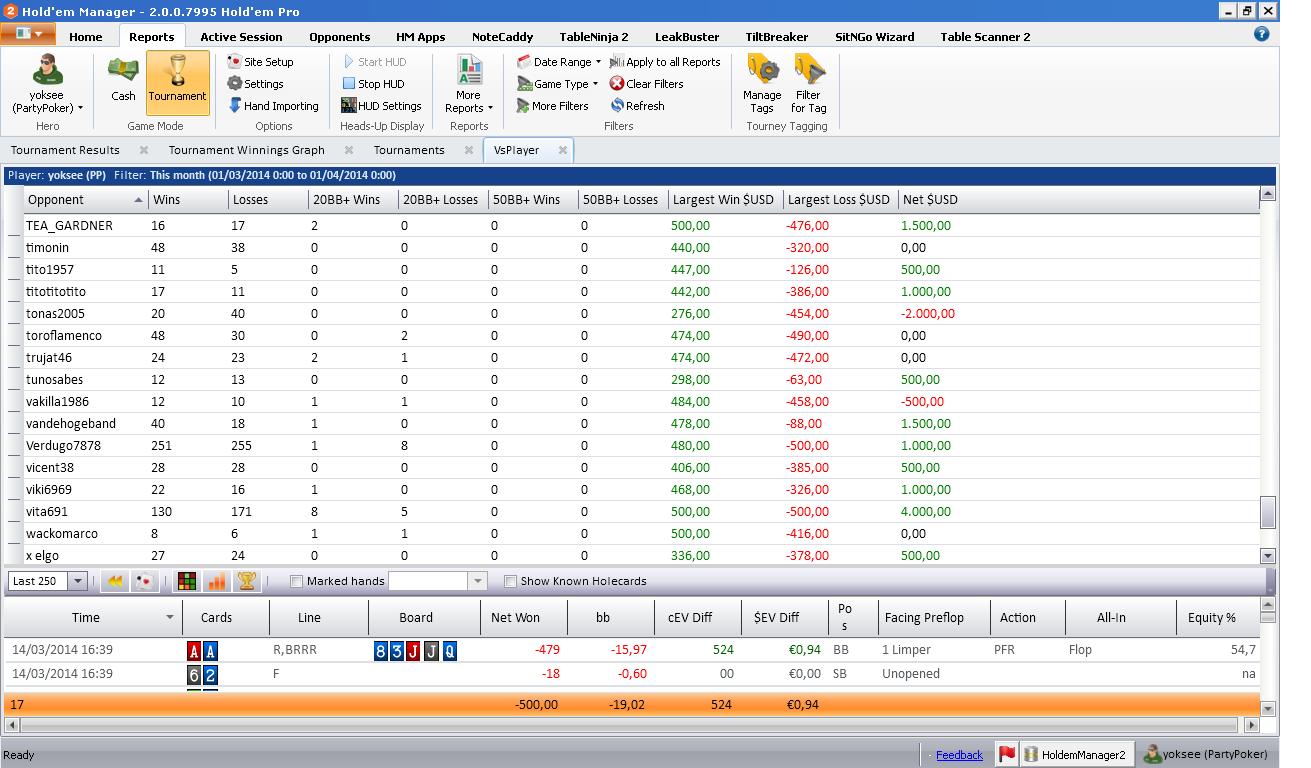Switch to the Home ribbon tab
Image resolution: width=1311 pixels, height=768 pixels.
(86, 37)
